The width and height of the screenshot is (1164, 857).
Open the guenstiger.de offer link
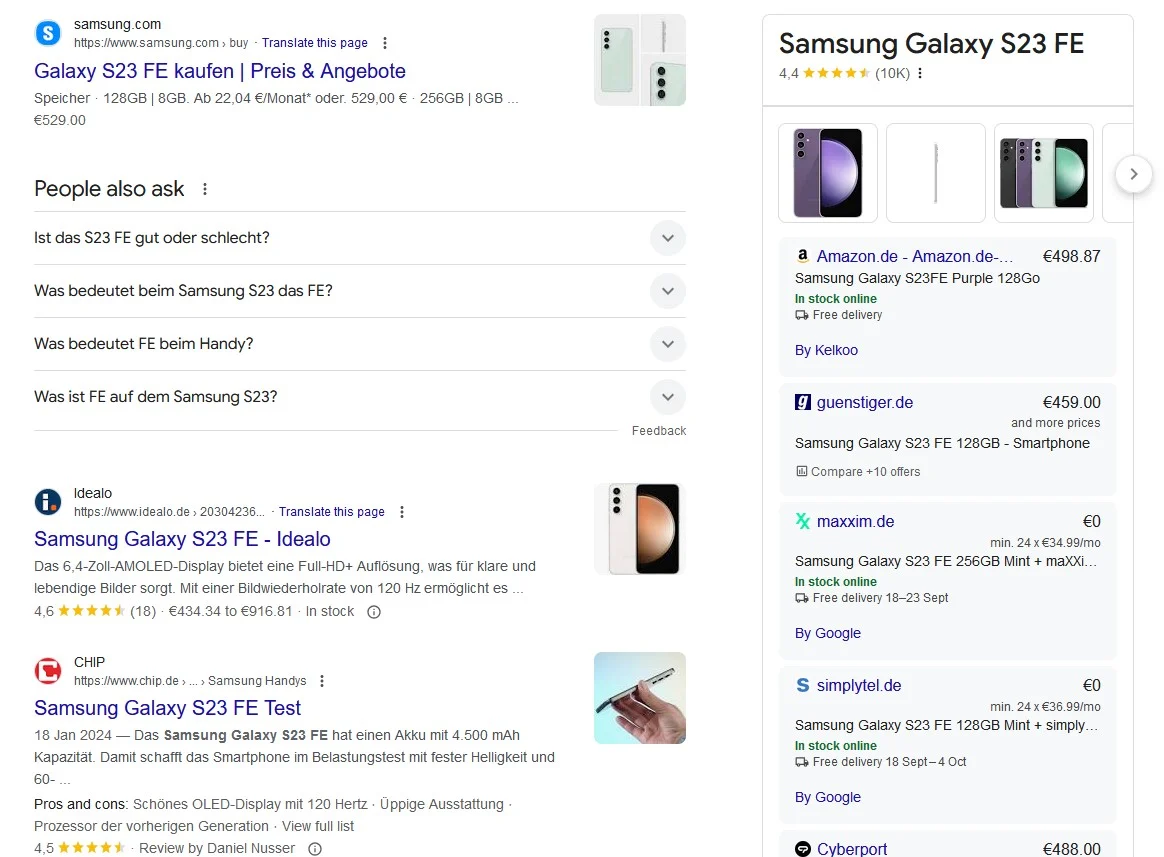(865, 403)
